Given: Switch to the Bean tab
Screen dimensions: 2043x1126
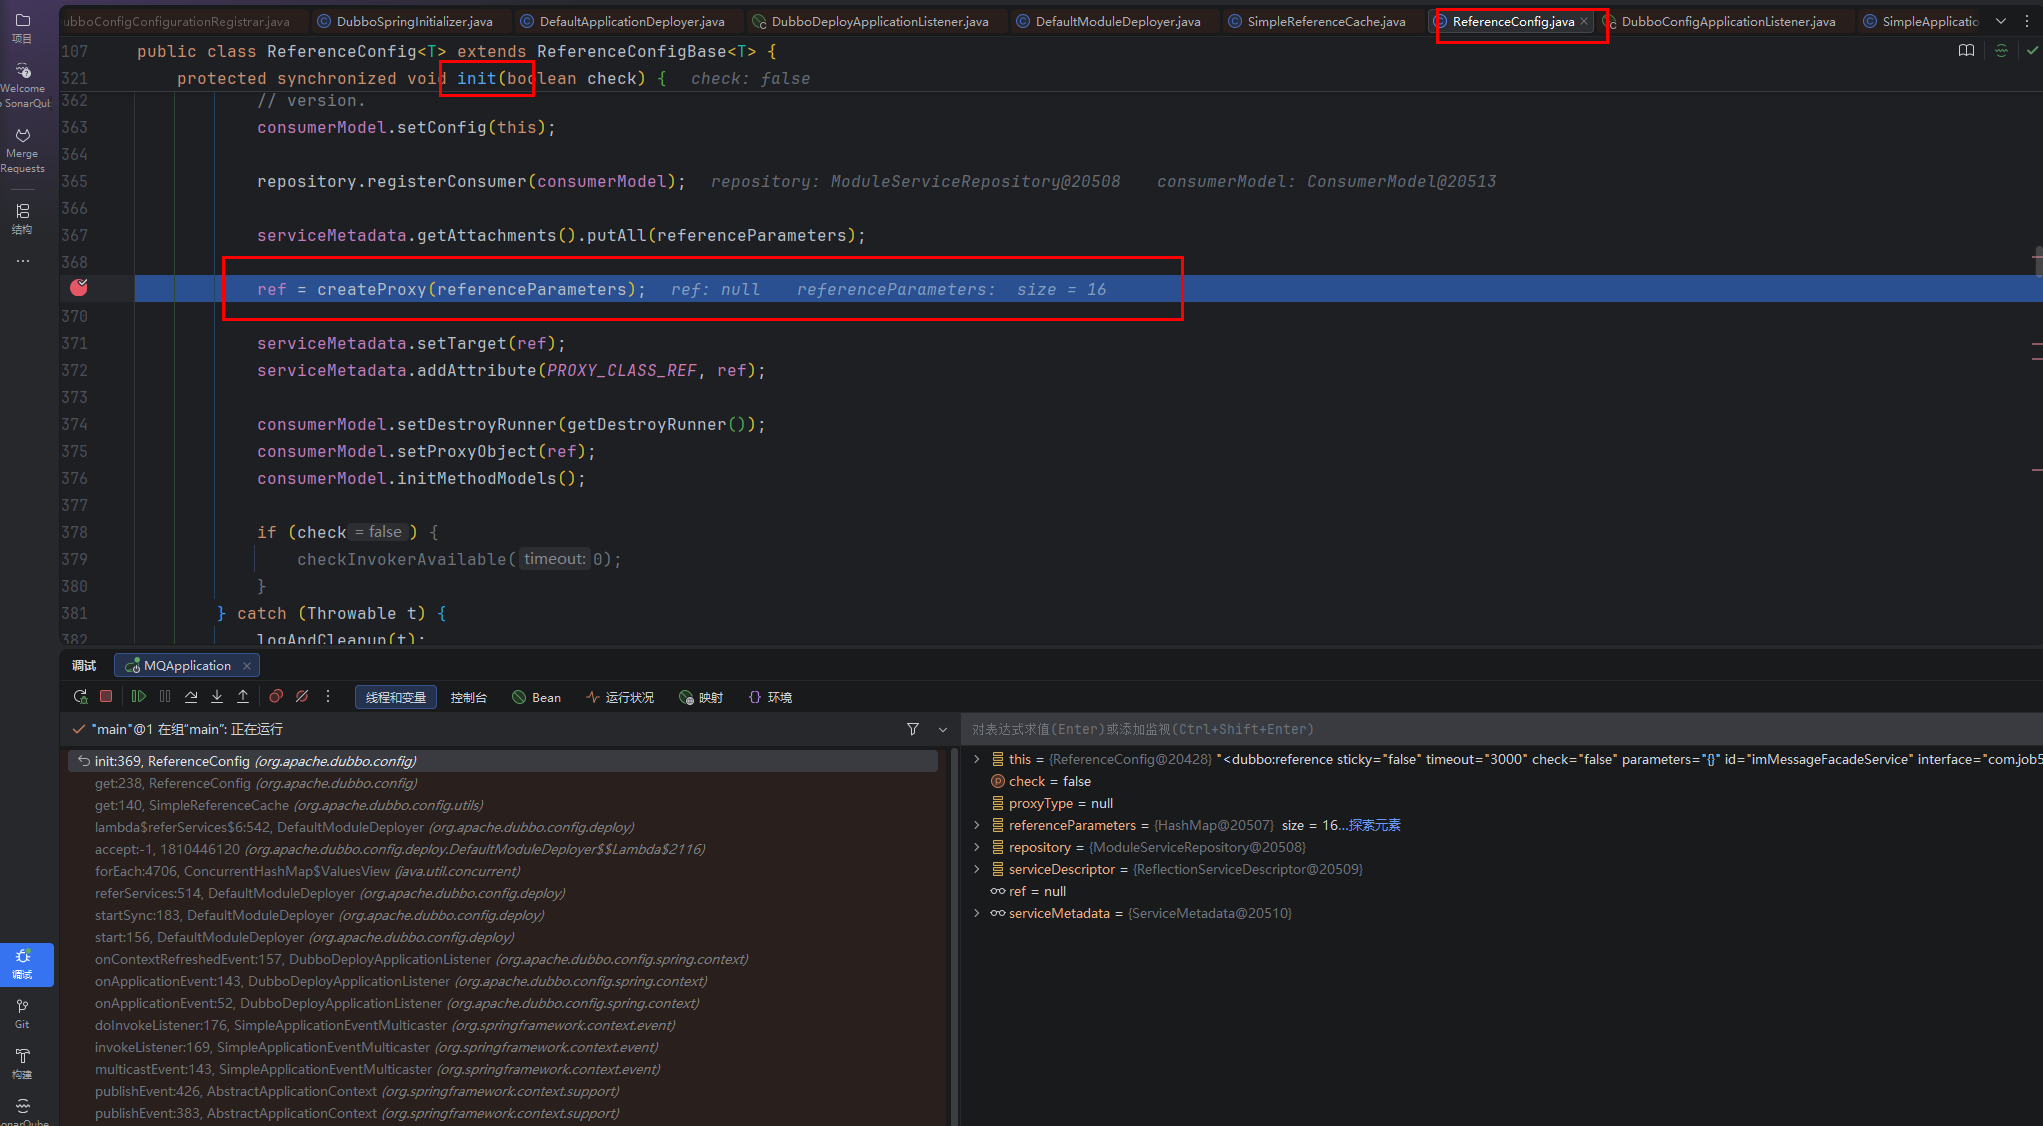Looking at the screenshot, I should (x=536, y=698).
